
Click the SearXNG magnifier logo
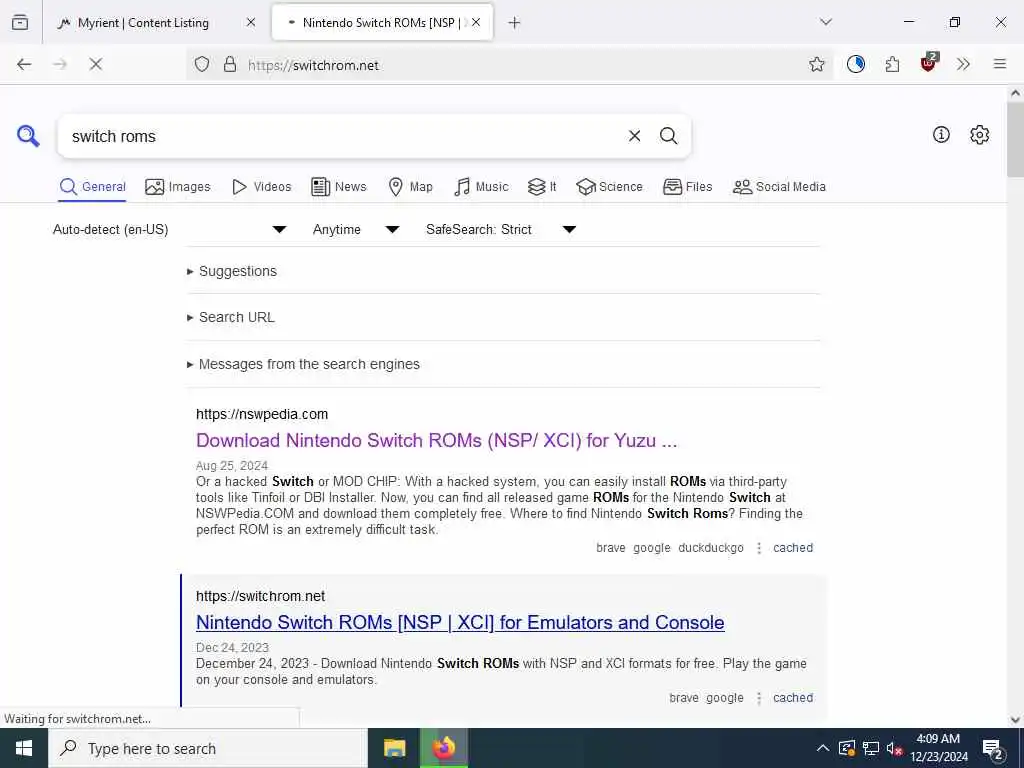(x=28, y=136)
